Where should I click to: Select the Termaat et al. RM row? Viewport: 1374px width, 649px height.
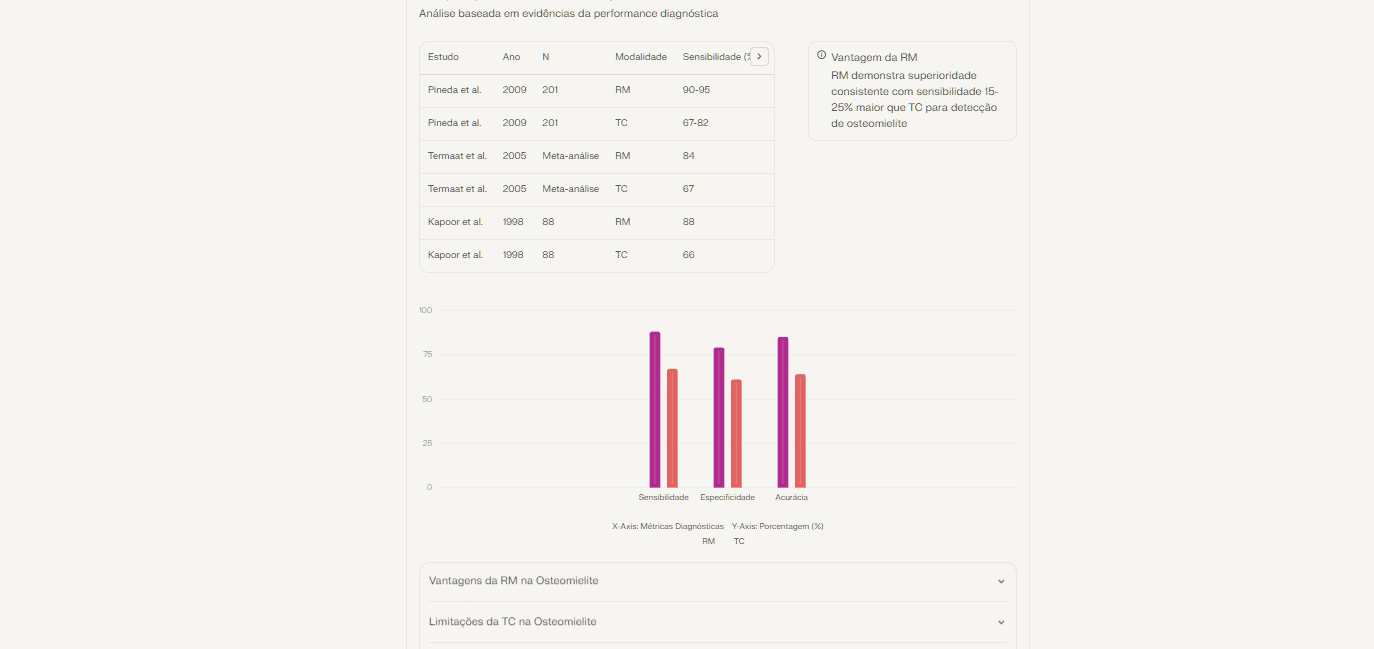point(596,156)
